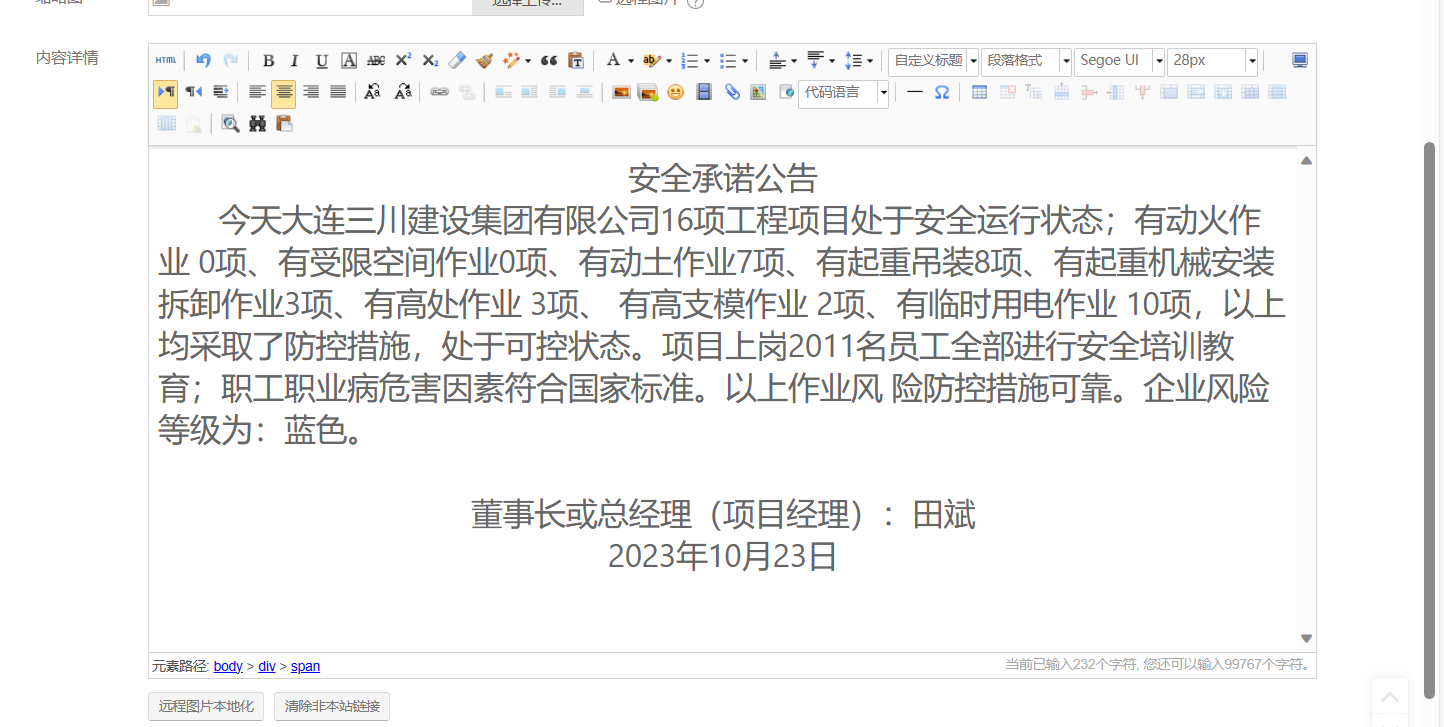The height and width of the screenshot is (727, 1444).
Task: Make selected text superscript
Action: (403, 61)
